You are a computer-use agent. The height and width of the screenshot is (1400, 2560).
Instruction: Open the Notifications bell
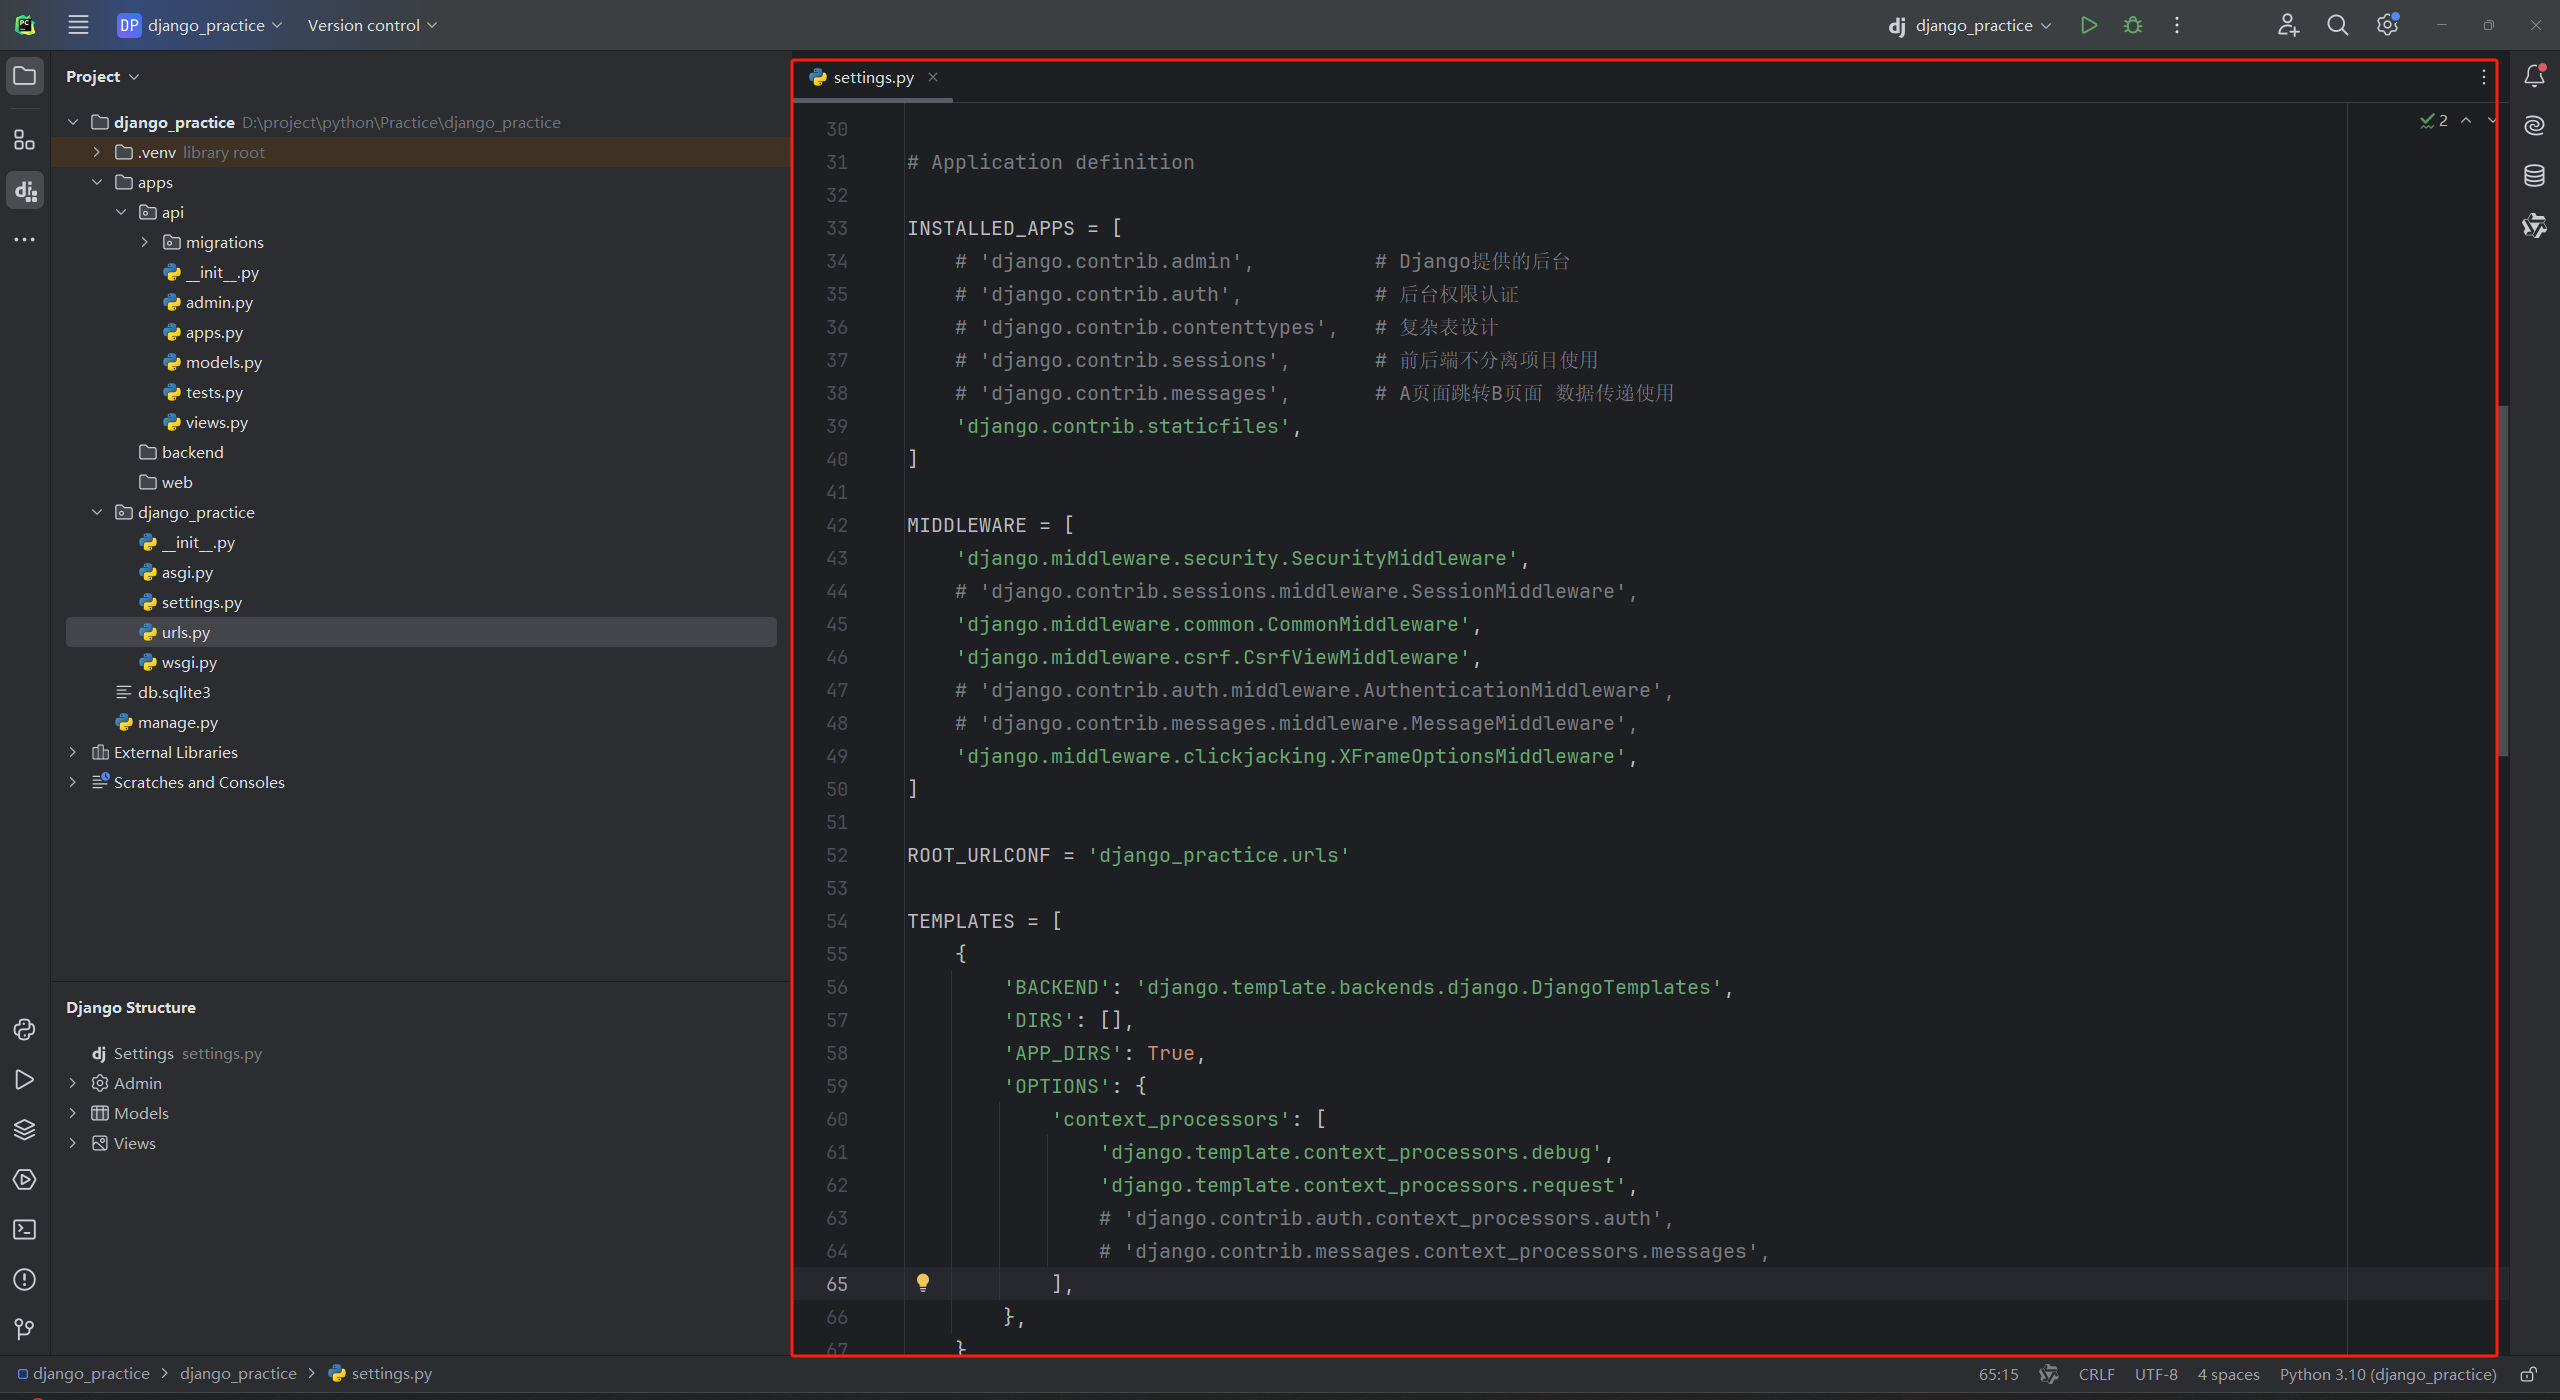2534,76
